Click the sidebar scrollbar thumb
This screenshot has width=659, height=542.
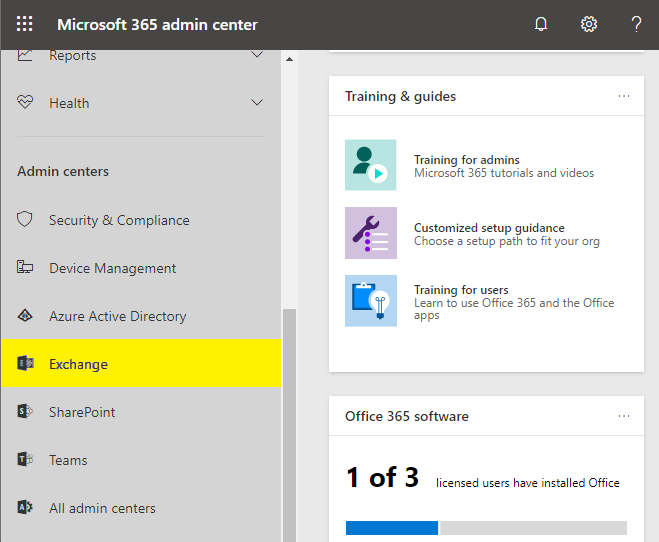[289, 425]
